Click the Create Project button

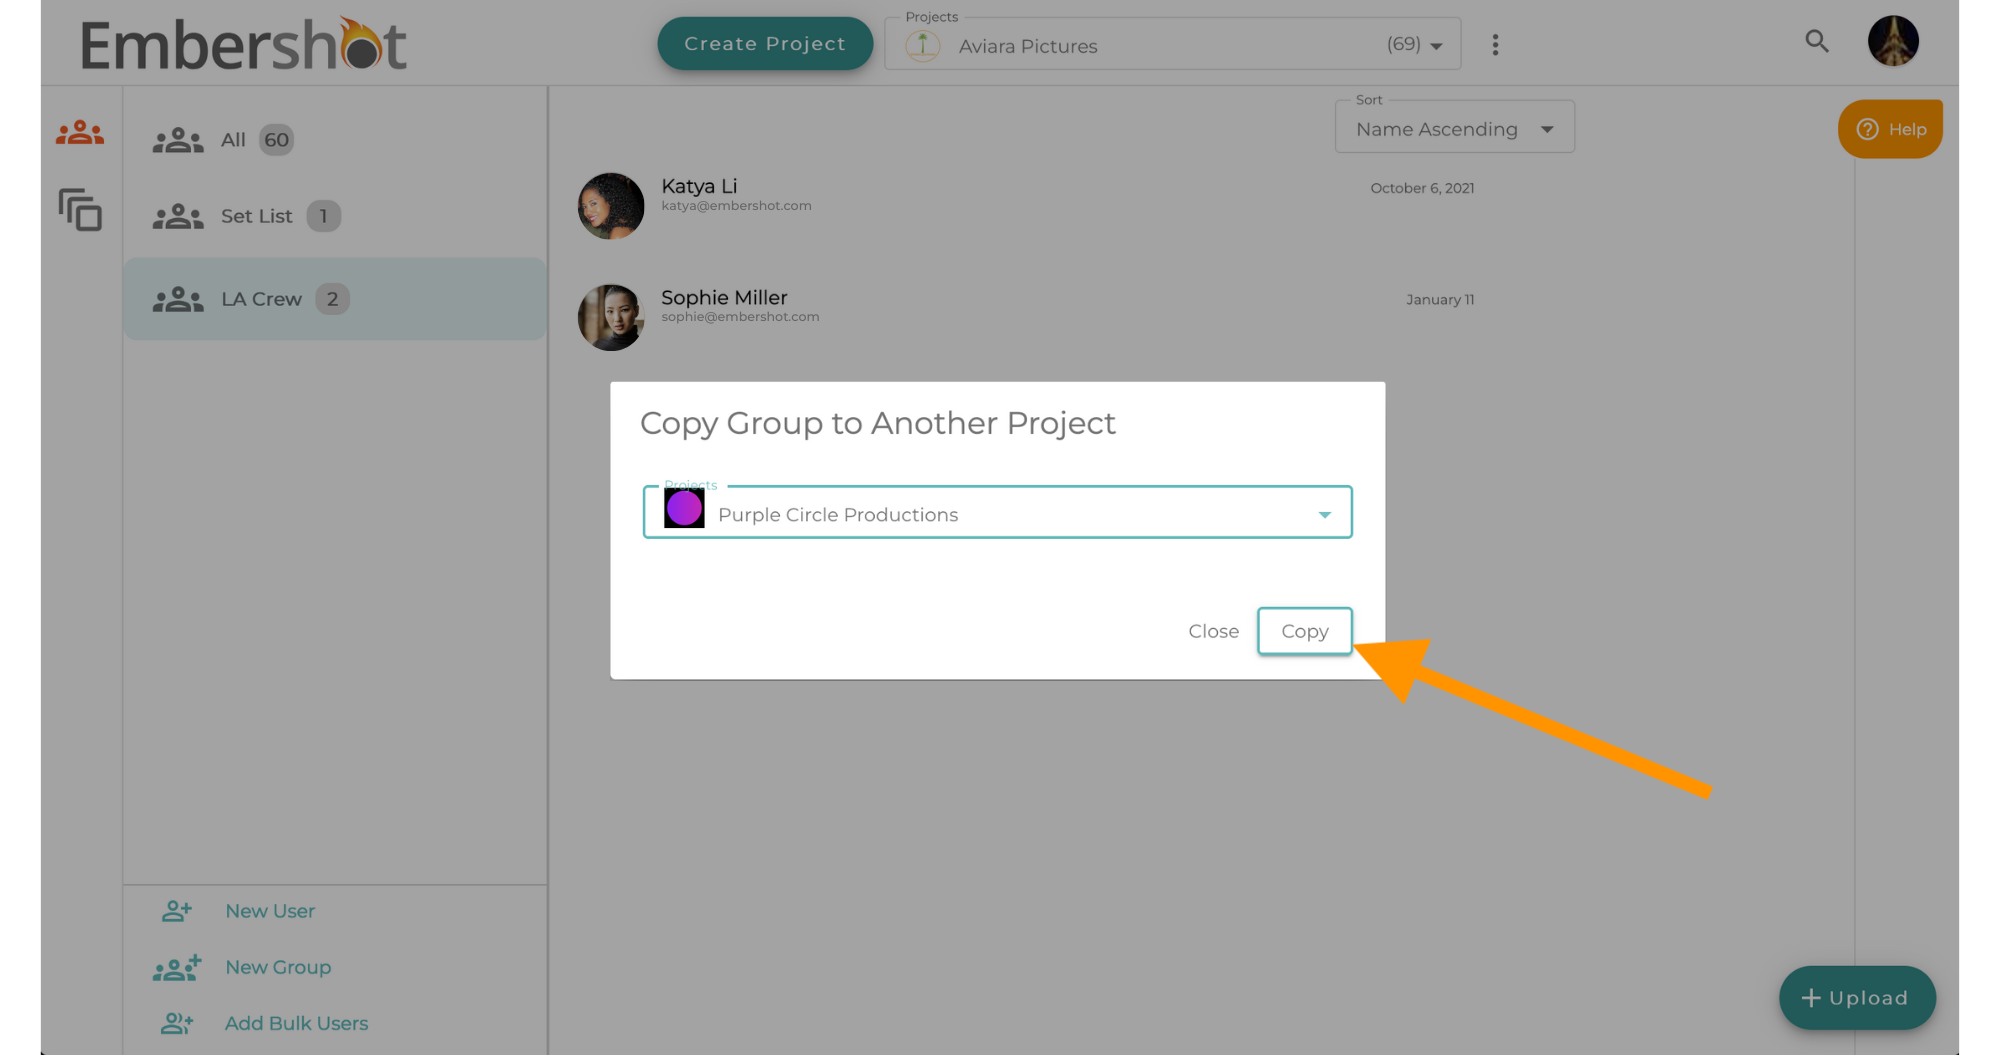[765, 44]
